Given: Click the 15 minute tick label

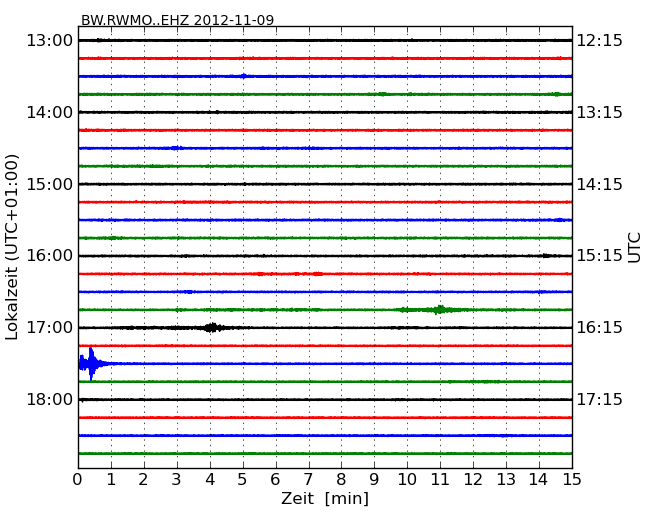Looking at the screenshot, I should tap(572, 480).
